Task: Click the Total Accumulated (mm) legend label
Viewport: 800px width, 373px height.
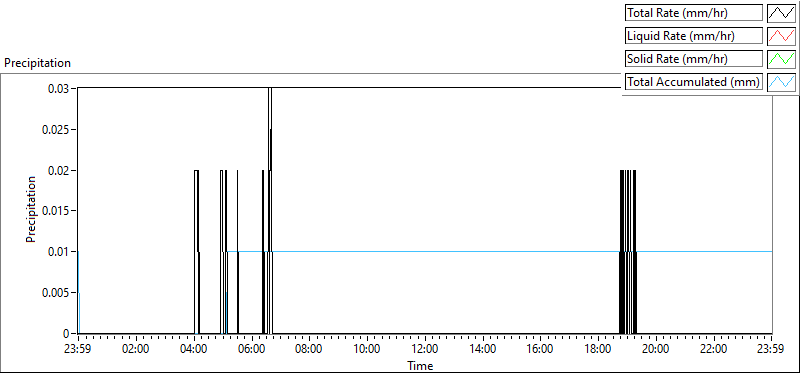Action: point(693,82)
